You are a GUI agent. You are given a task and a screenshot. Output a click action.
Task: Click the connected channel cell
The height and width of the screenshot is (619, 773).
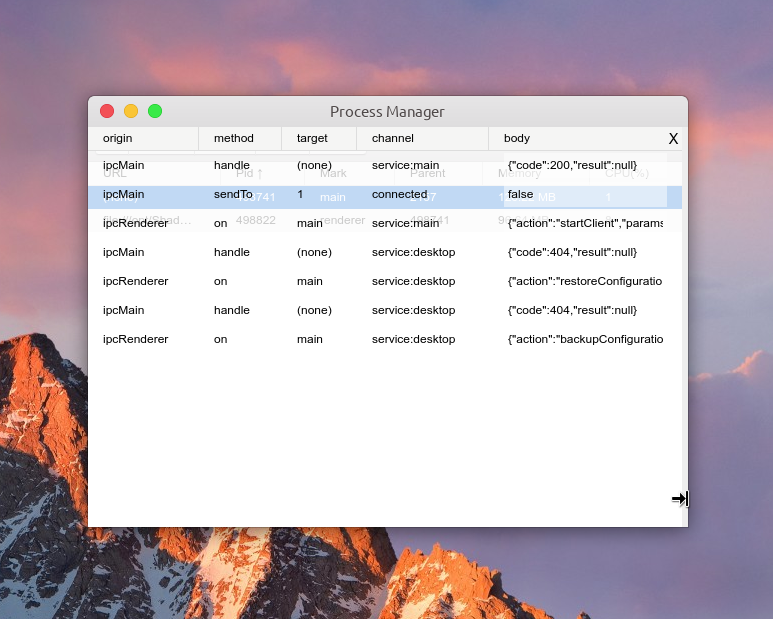click(399, 194)
